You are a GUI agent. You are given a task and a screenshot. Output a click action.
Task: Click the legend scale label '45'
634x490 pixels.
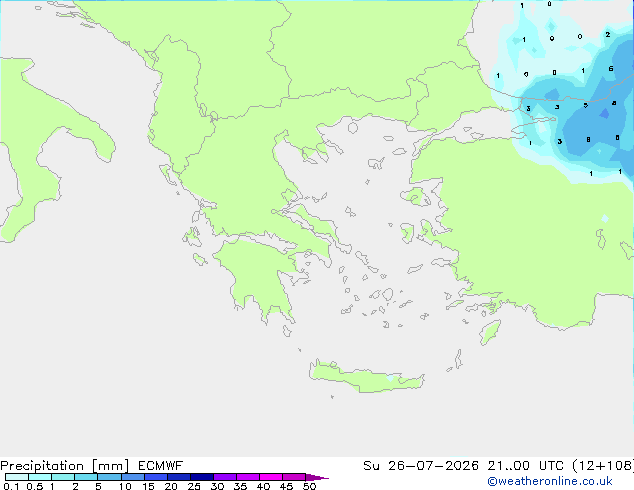(x=287, y=486)
